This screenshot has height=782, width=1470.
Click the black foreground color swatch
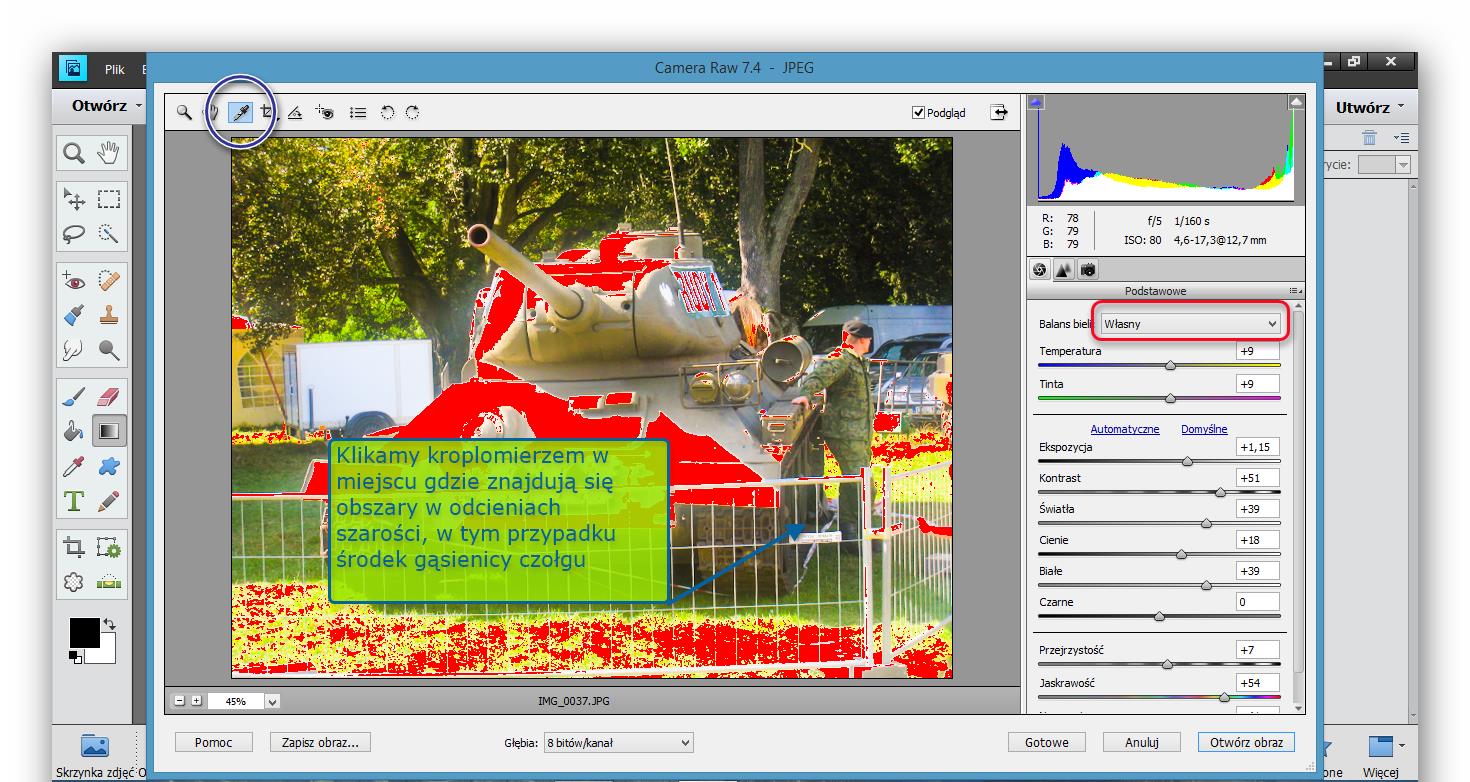[84, 633]
